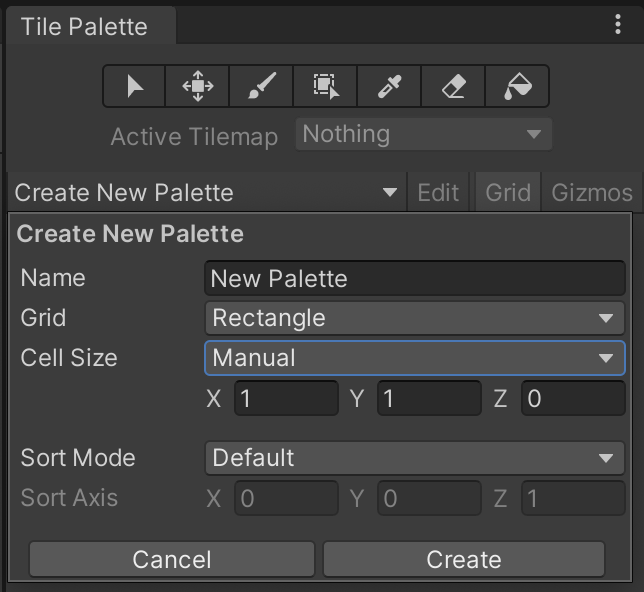
Task: Activate the Paintbrush tool
Action: pos(262,87)
